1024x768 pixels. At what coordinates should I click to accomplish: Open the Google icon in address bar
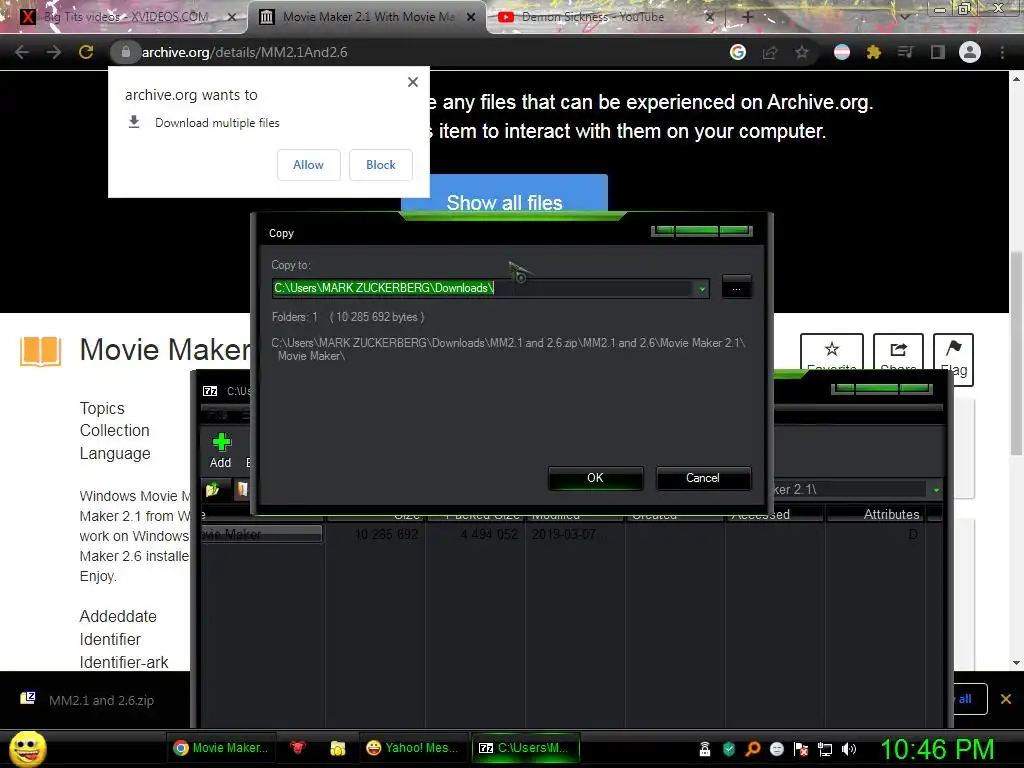738,52
